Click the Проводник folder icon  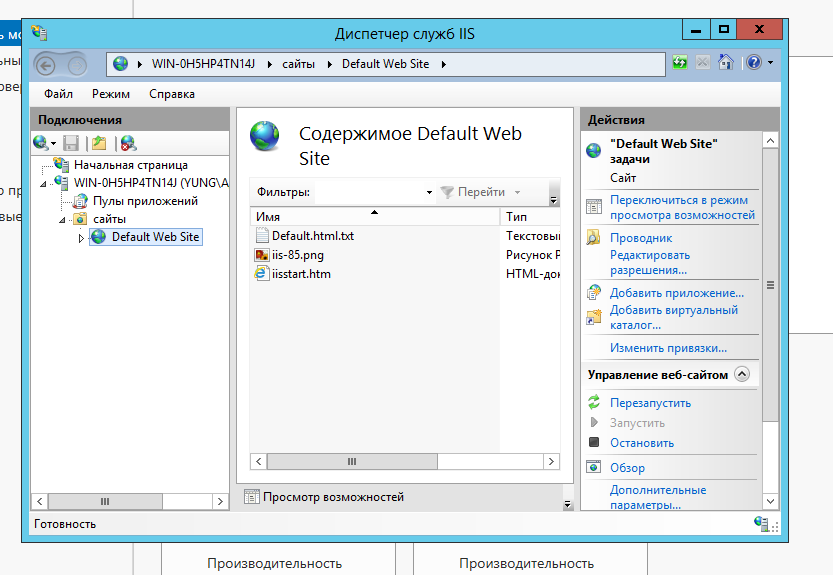(x=593, y=237)
